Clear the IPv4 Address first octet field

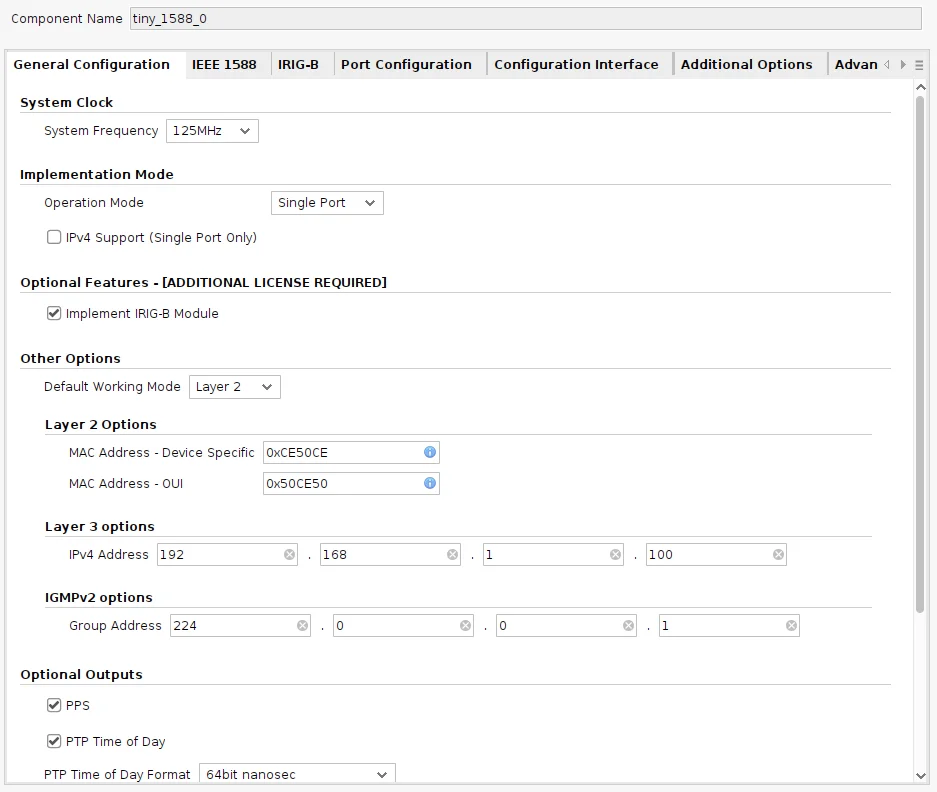pos(289,555)
